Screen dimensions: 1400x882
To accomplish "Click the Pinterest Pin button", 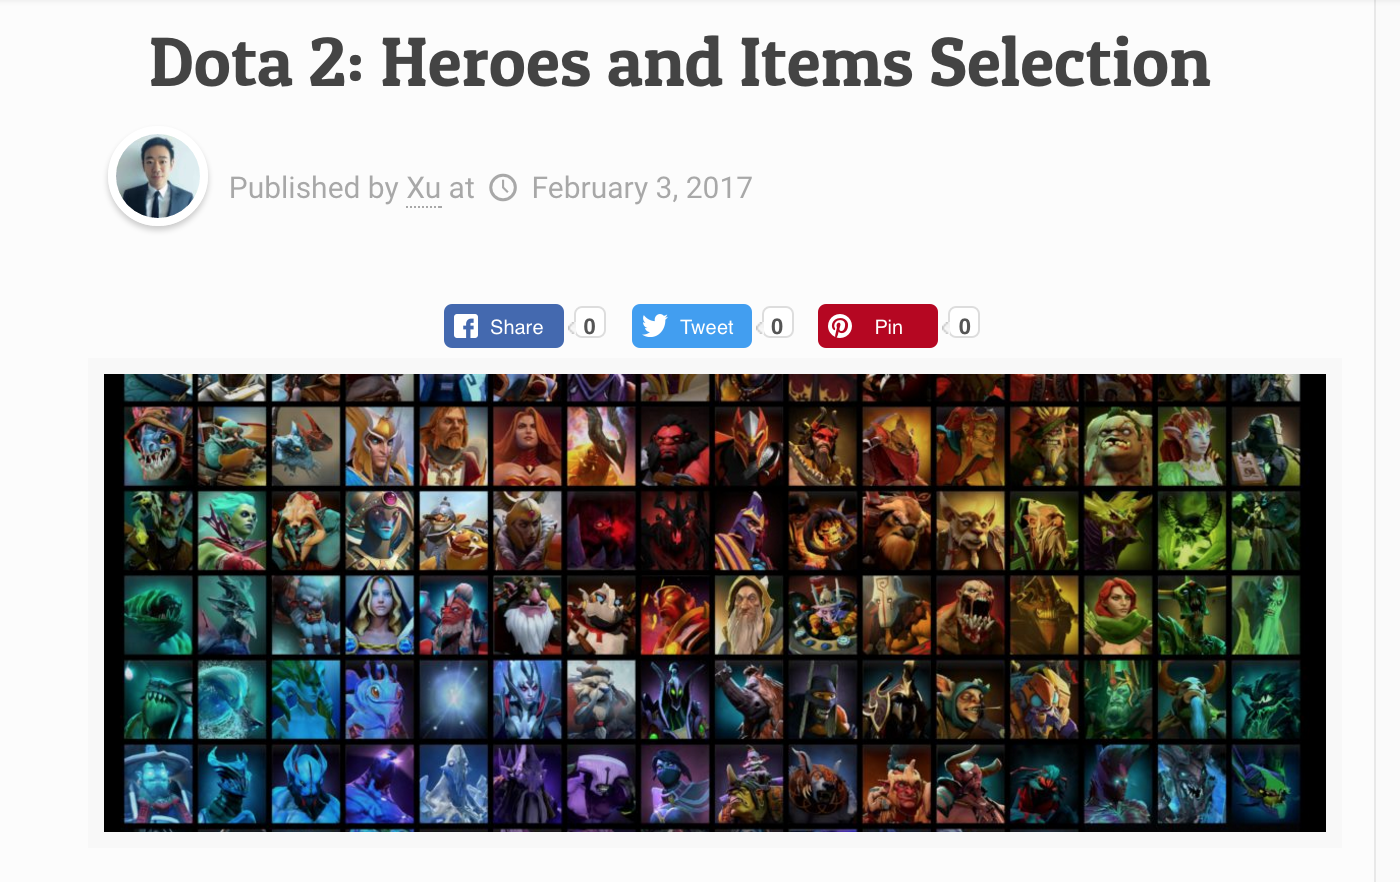I will pos(878,326).
